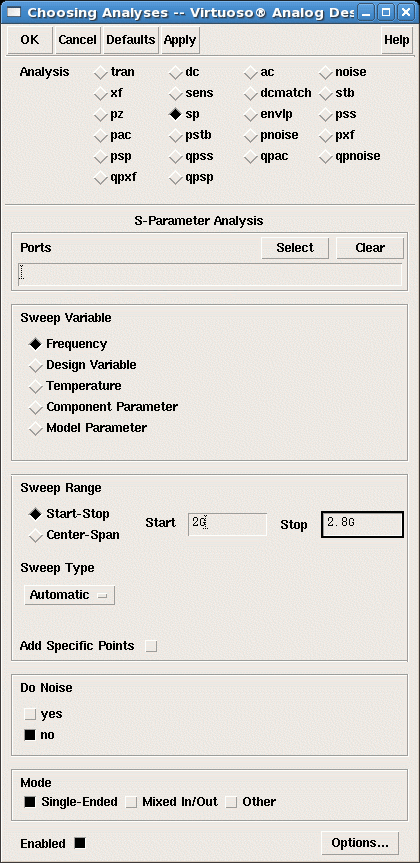Viewport: 420px width, 863px height.
Task: Select the qpac analysis
Action: [250, 157]
